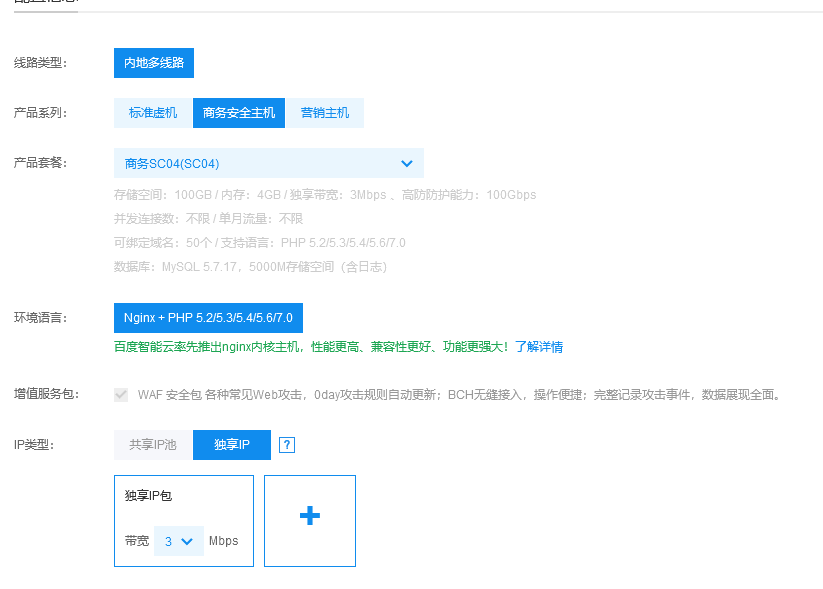
Task: Switch to the 标准虚机 product series tab
Action: [153, 113]
